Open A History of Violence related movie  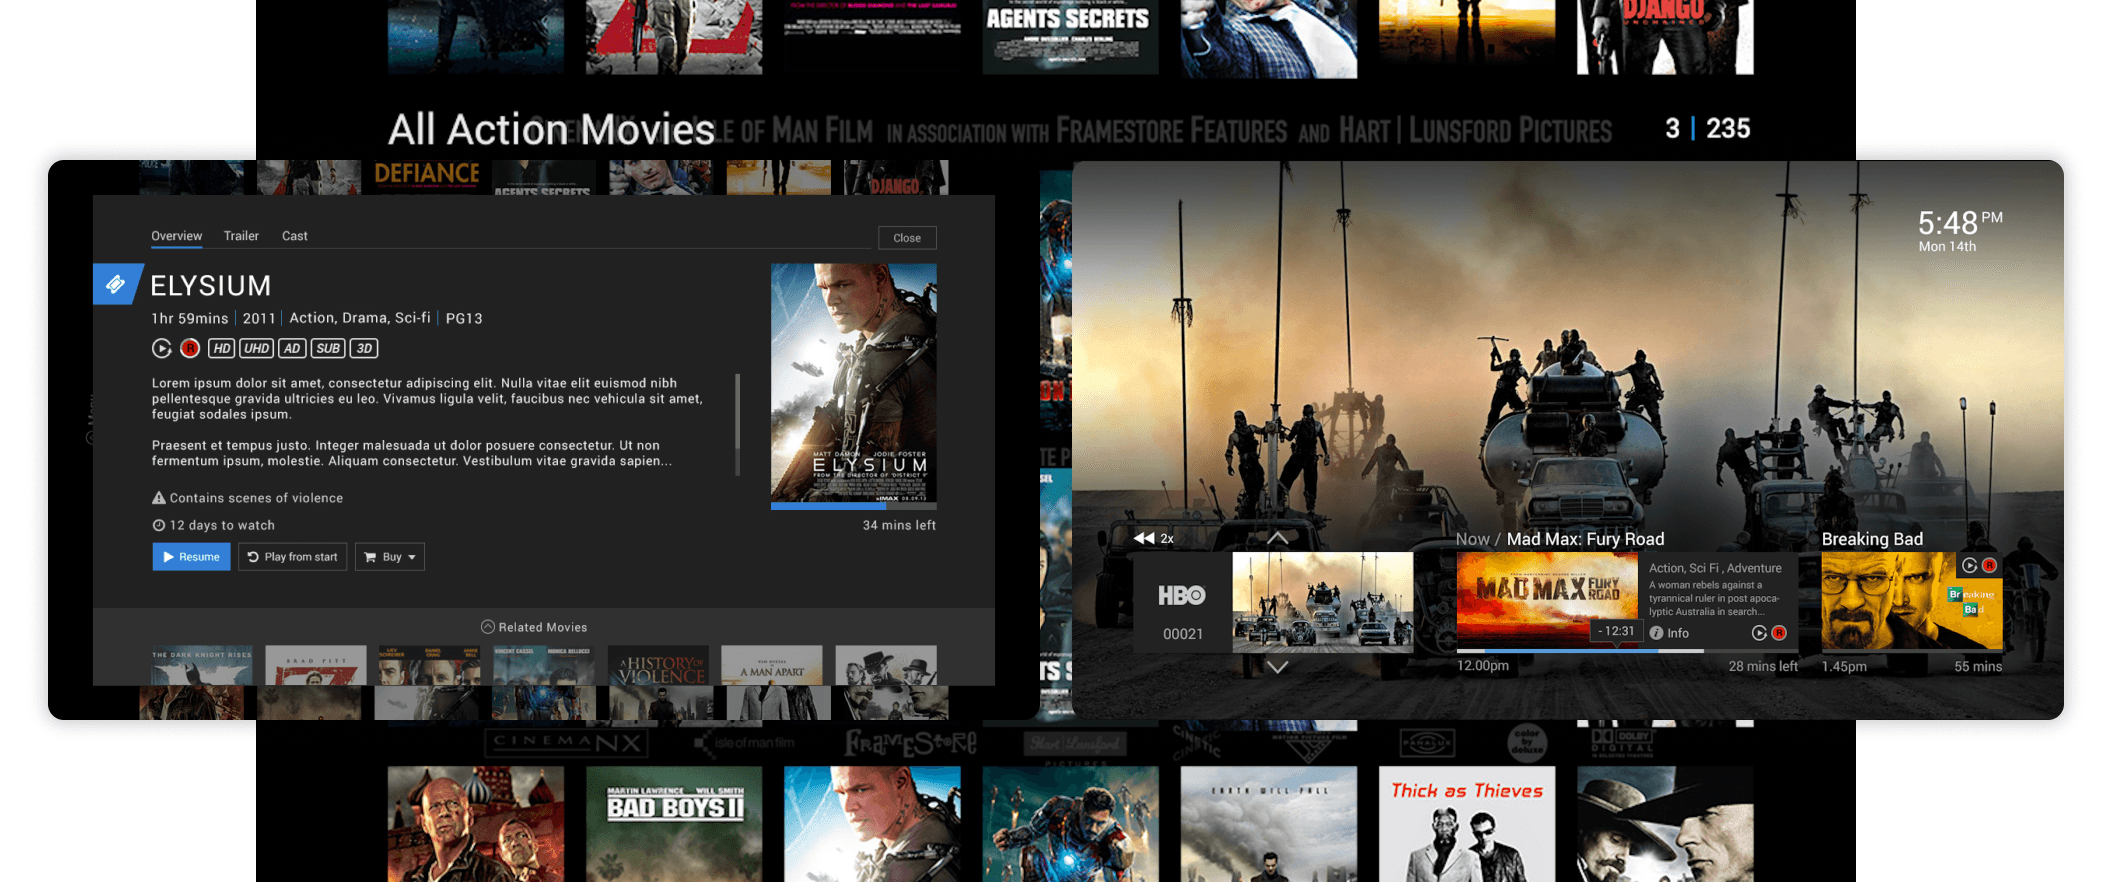pos(658,665)
